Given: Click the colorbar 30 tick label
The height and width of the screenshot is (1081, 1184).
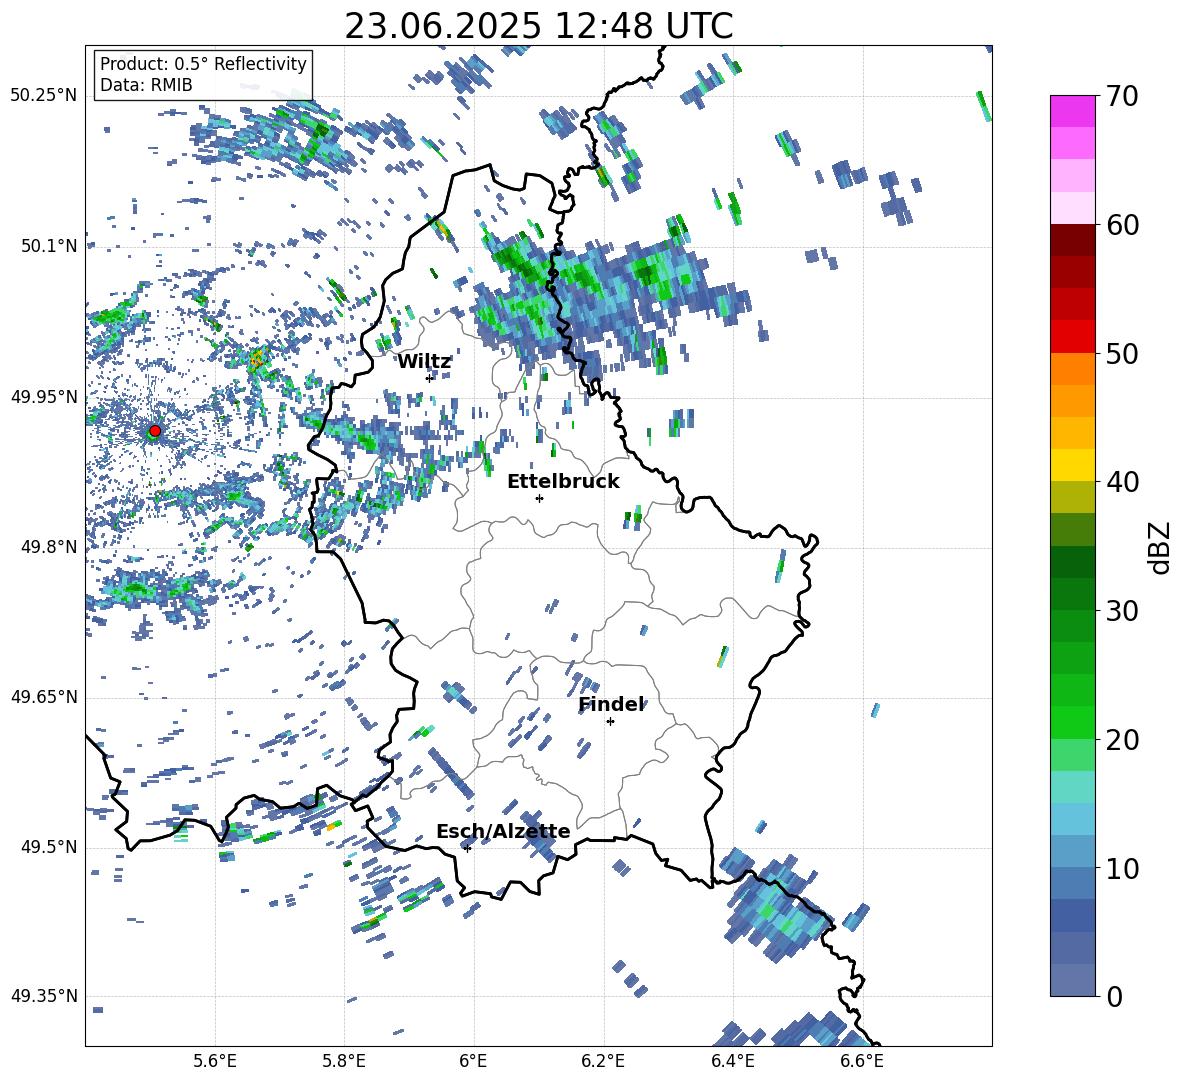Looking at the screenshot, I should [x=1122, y=611].
